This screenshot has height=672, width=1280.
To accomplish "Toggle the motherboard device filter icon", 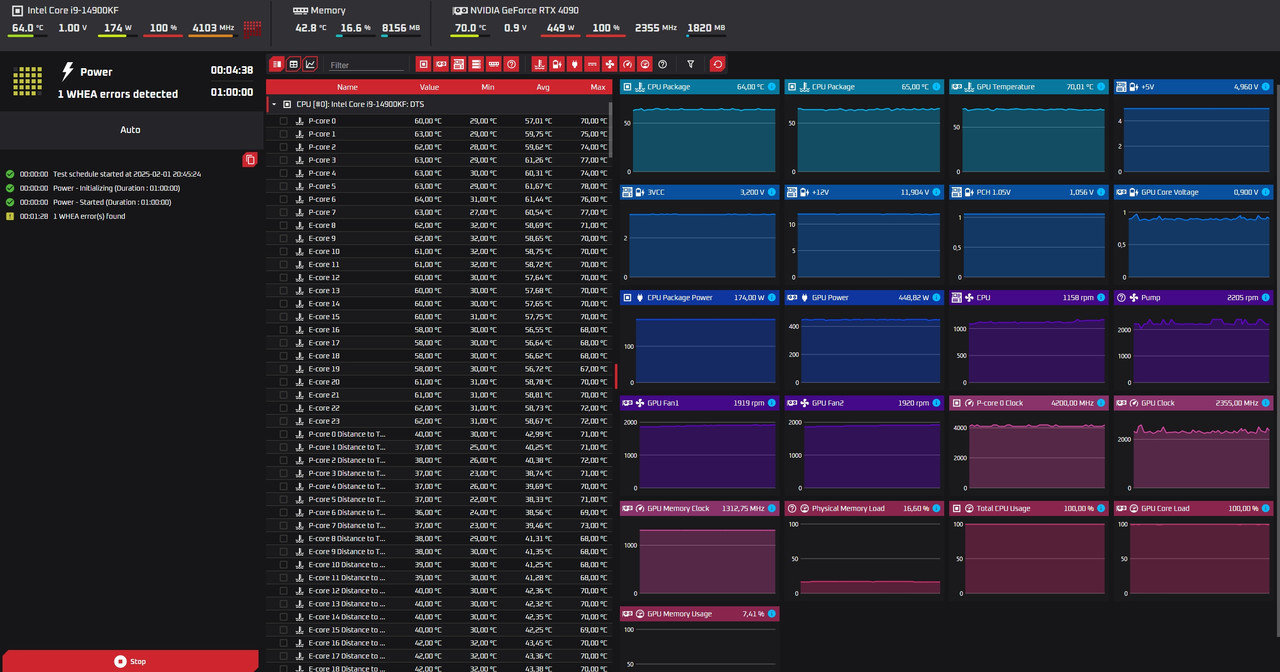I will [x=459, y=64].
